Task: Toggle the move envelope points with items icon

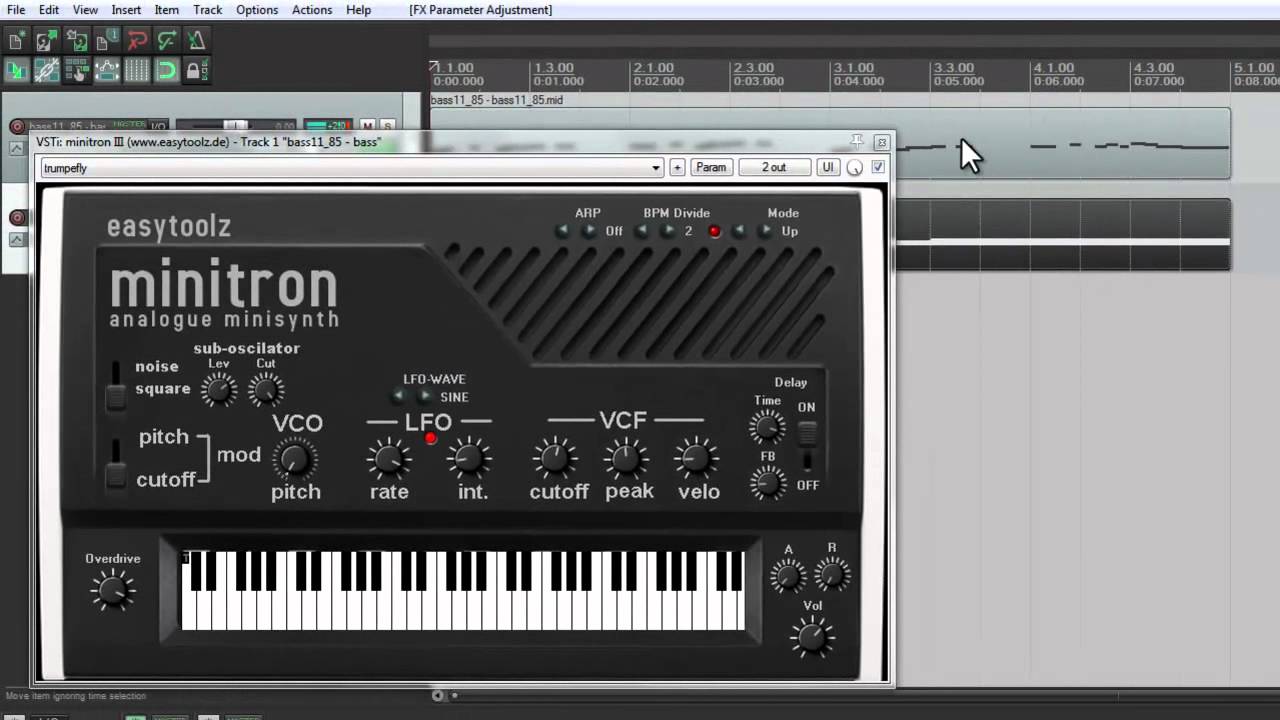Action: pos(106,71)
